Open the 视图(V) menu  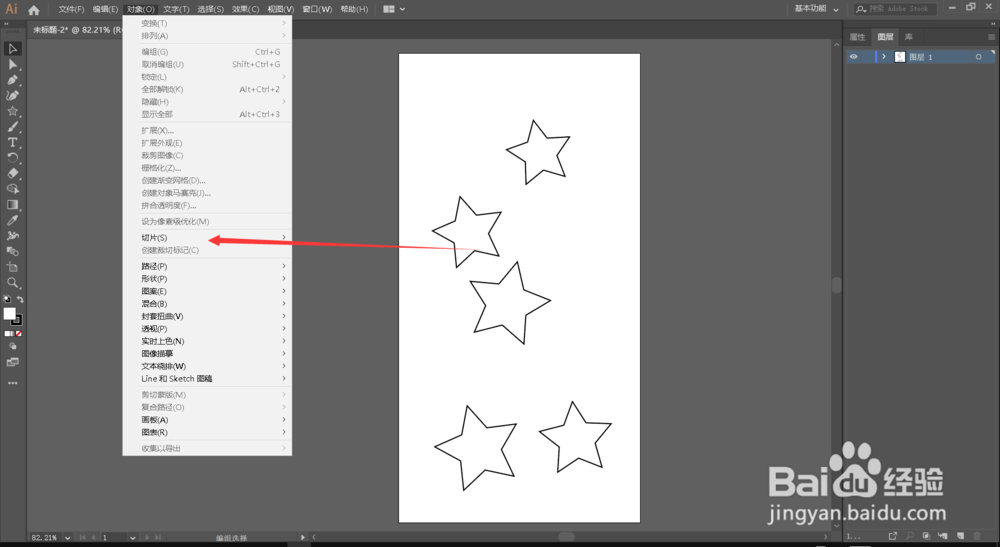tap(281, 9)
